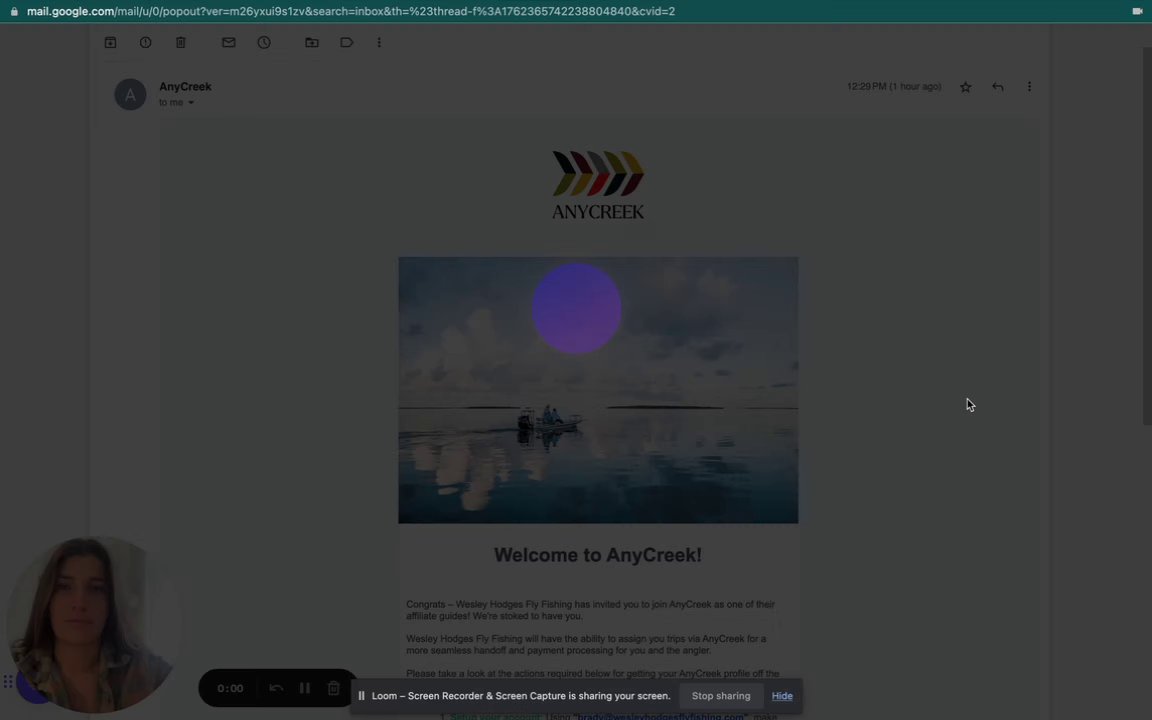The width and height of the screenshot is (1152, 720).
Task: Click the vertical scrollbar on the right
Action: click(x=1147, y=235)
